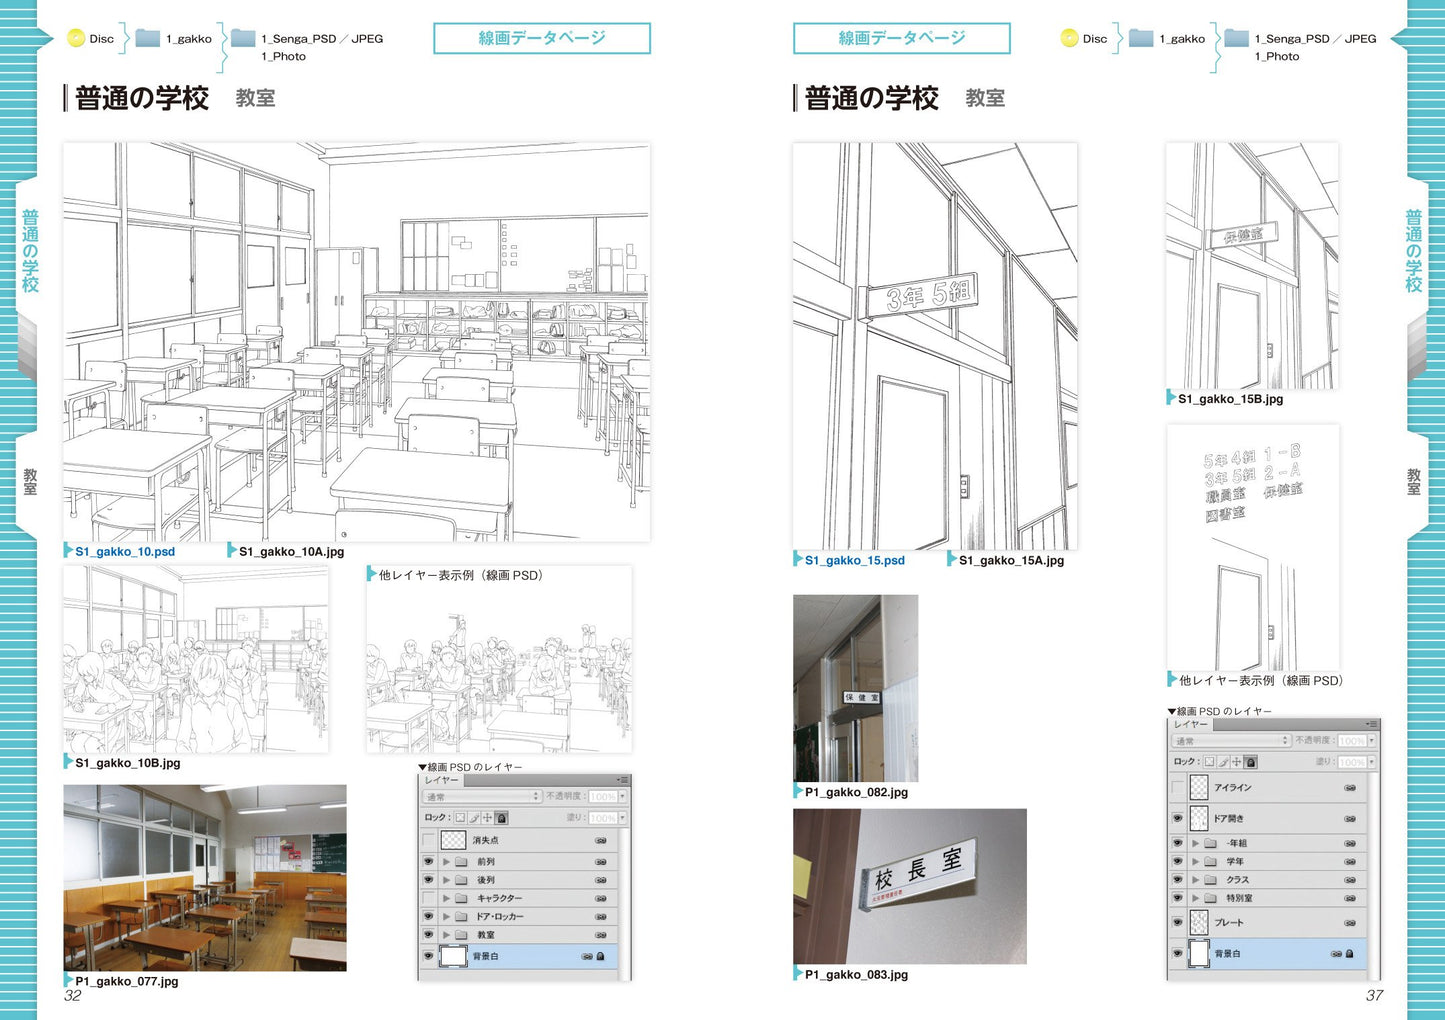Click the 線画データページ button on left page

(x=541, y=38)
